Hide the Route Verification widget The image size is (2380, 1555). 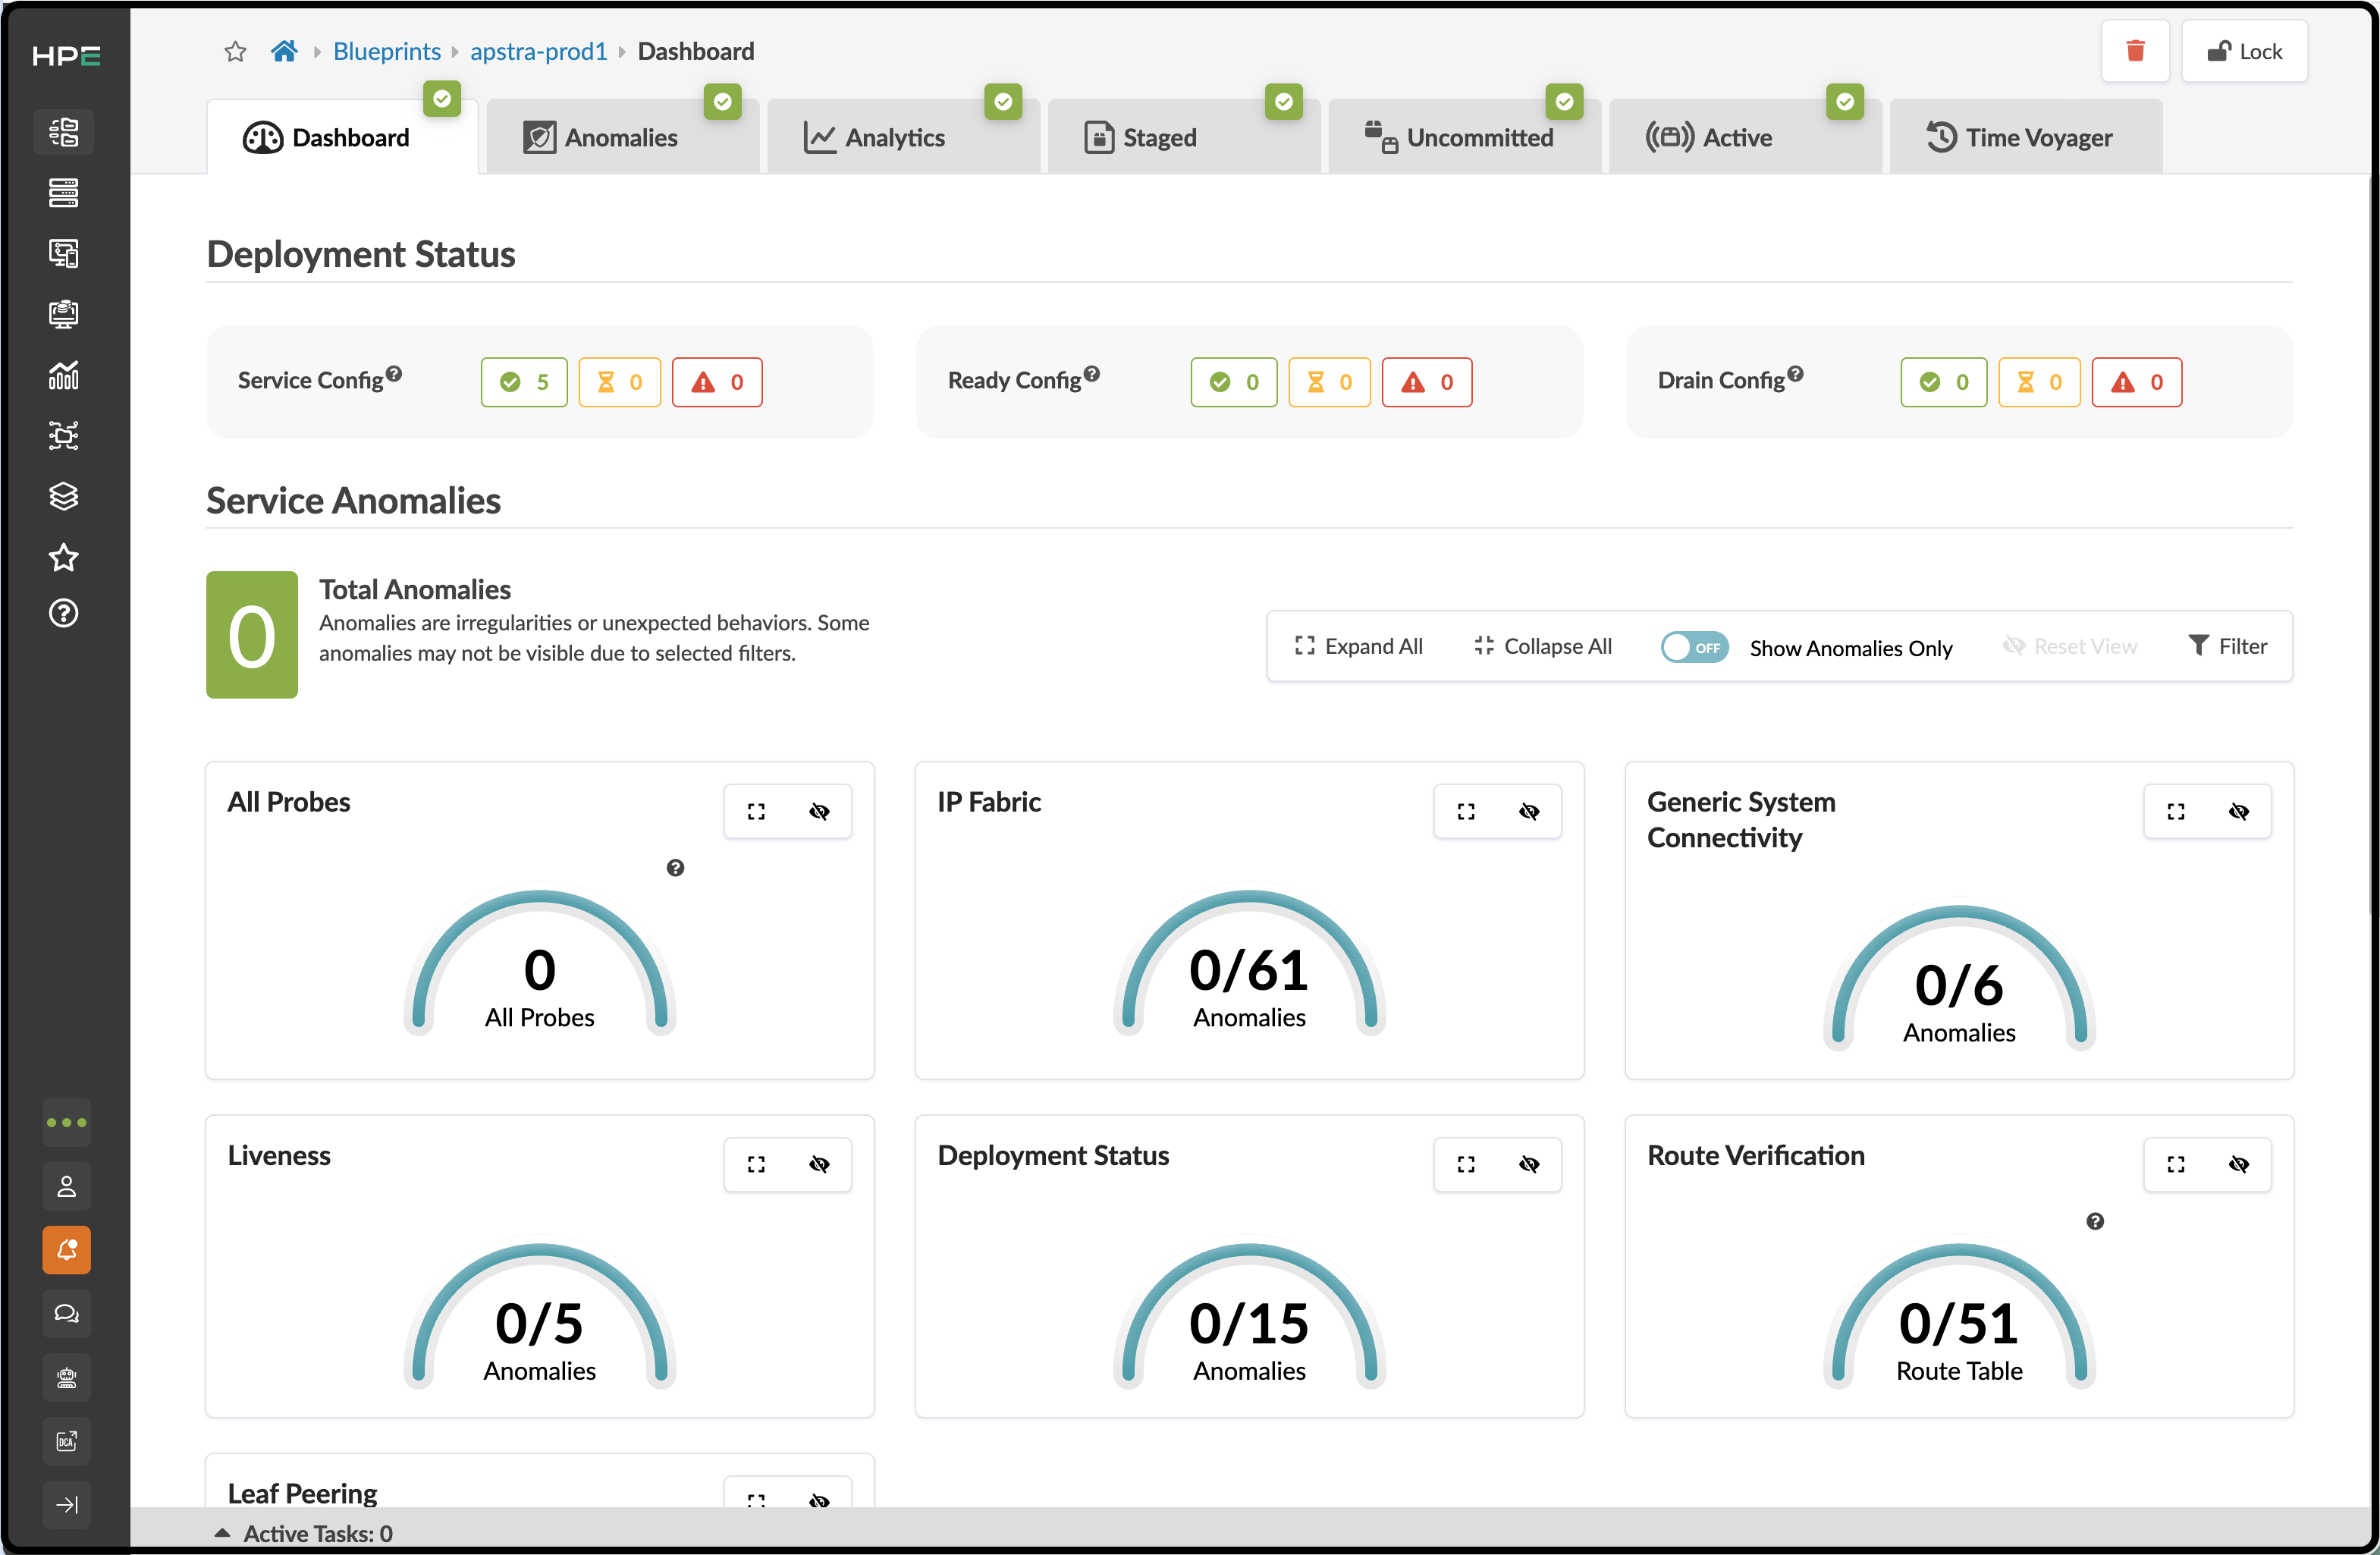tap(2239, 1164)
